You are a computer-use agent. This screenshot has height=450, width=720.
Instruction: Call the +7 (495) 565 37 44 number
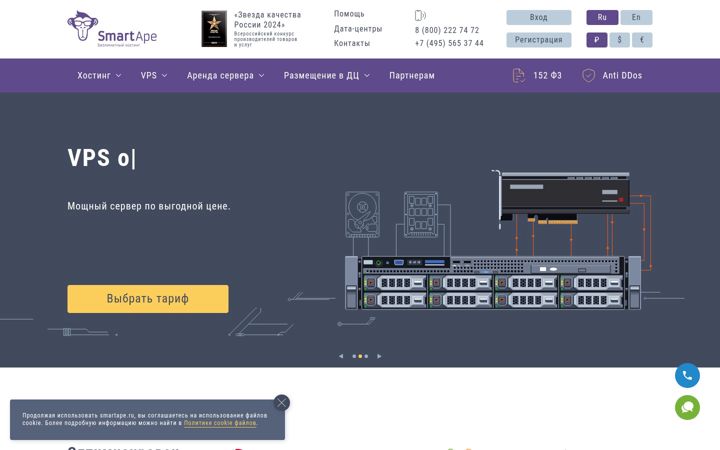(449, 43)
